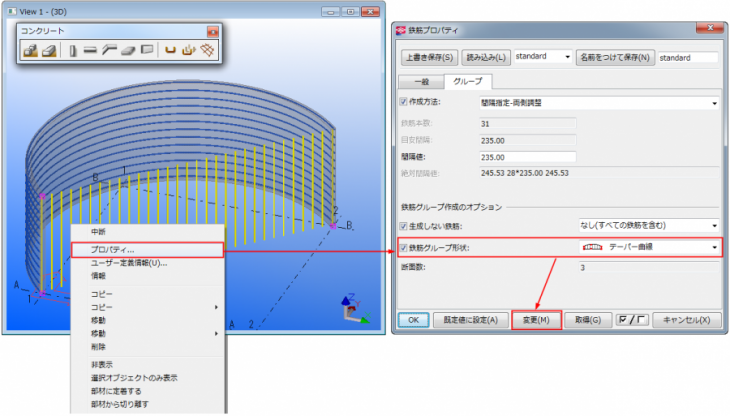Click the 目安間隔 field showing 235.00
Viewport: 730px width, 416px height.
[527, 141]
